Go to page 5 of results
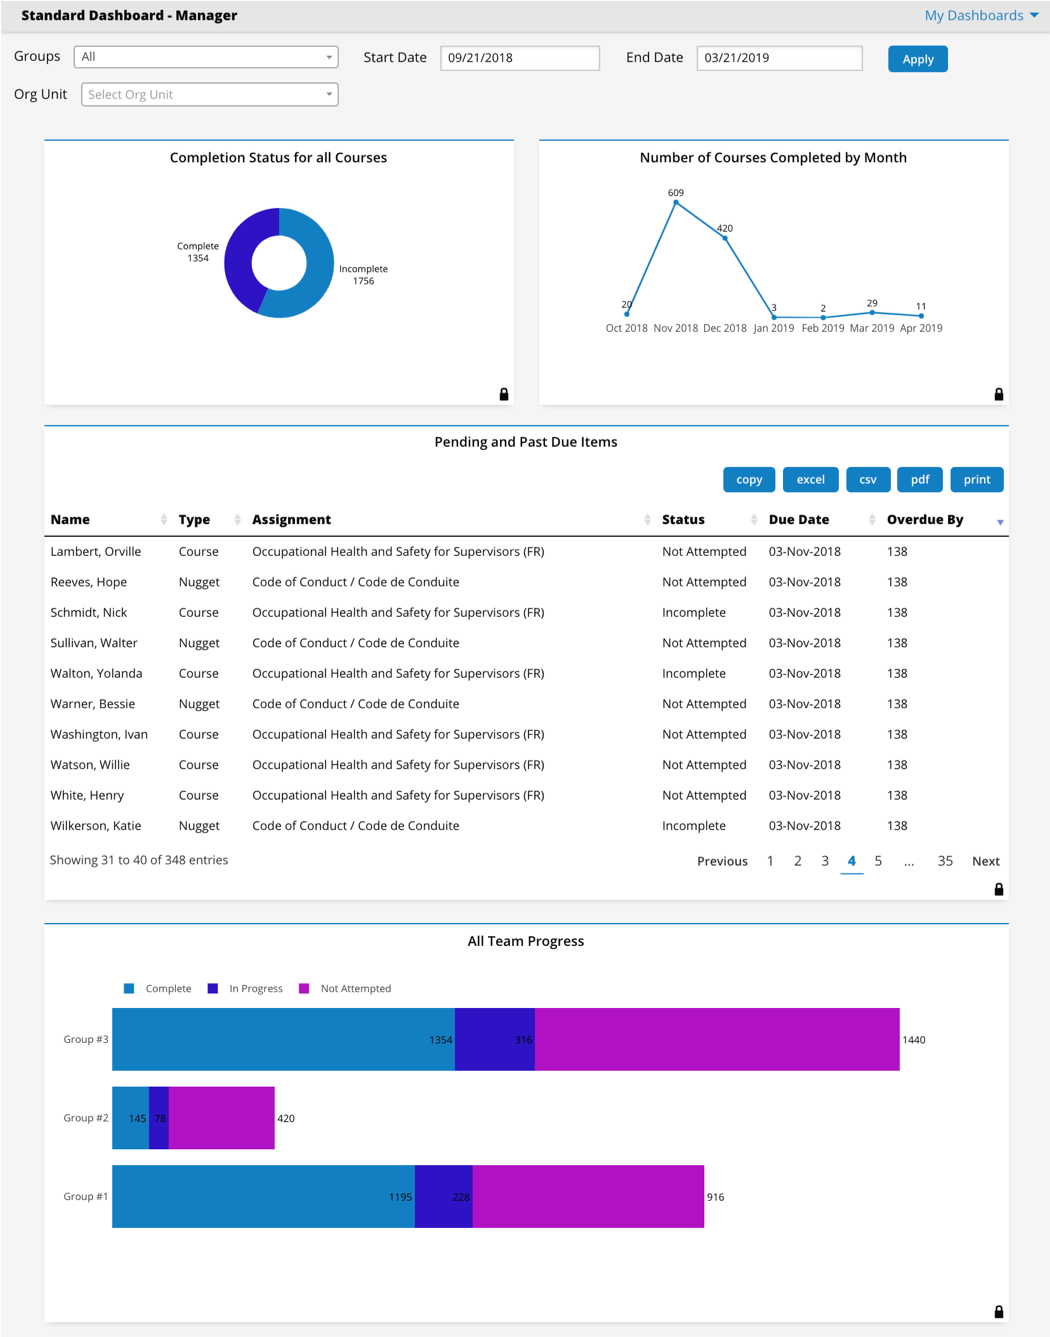 878,861
